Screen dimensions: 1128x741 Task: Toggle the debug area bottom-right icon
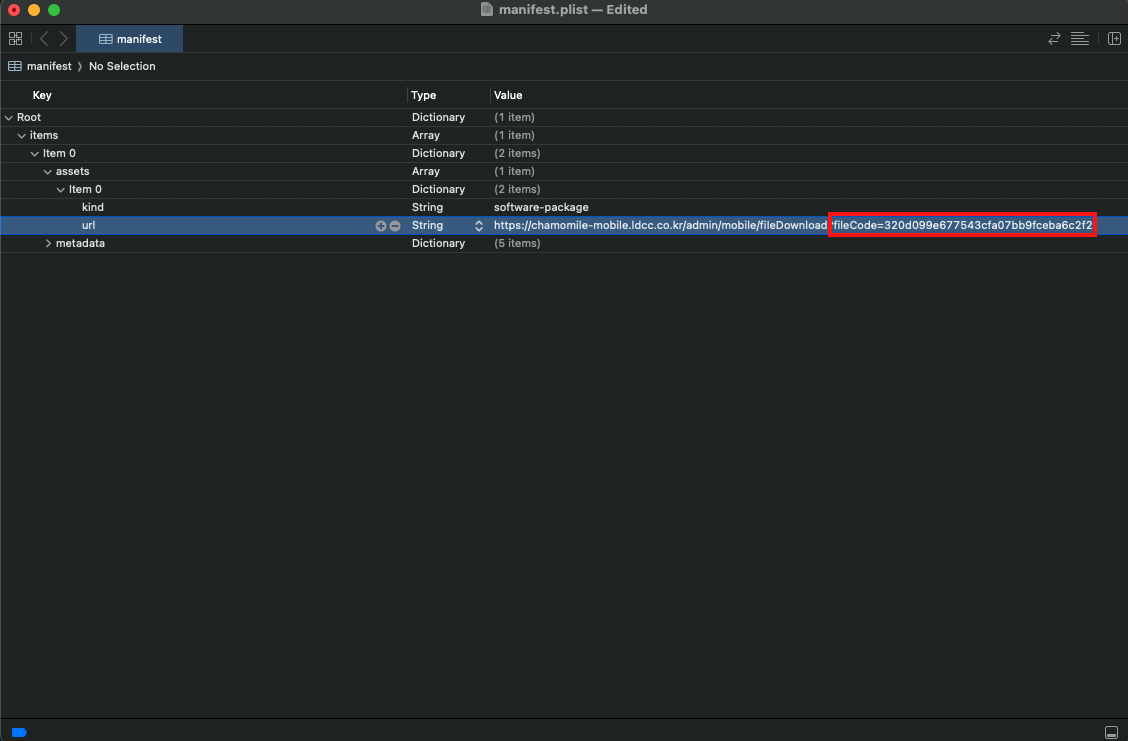point(1111,732)
